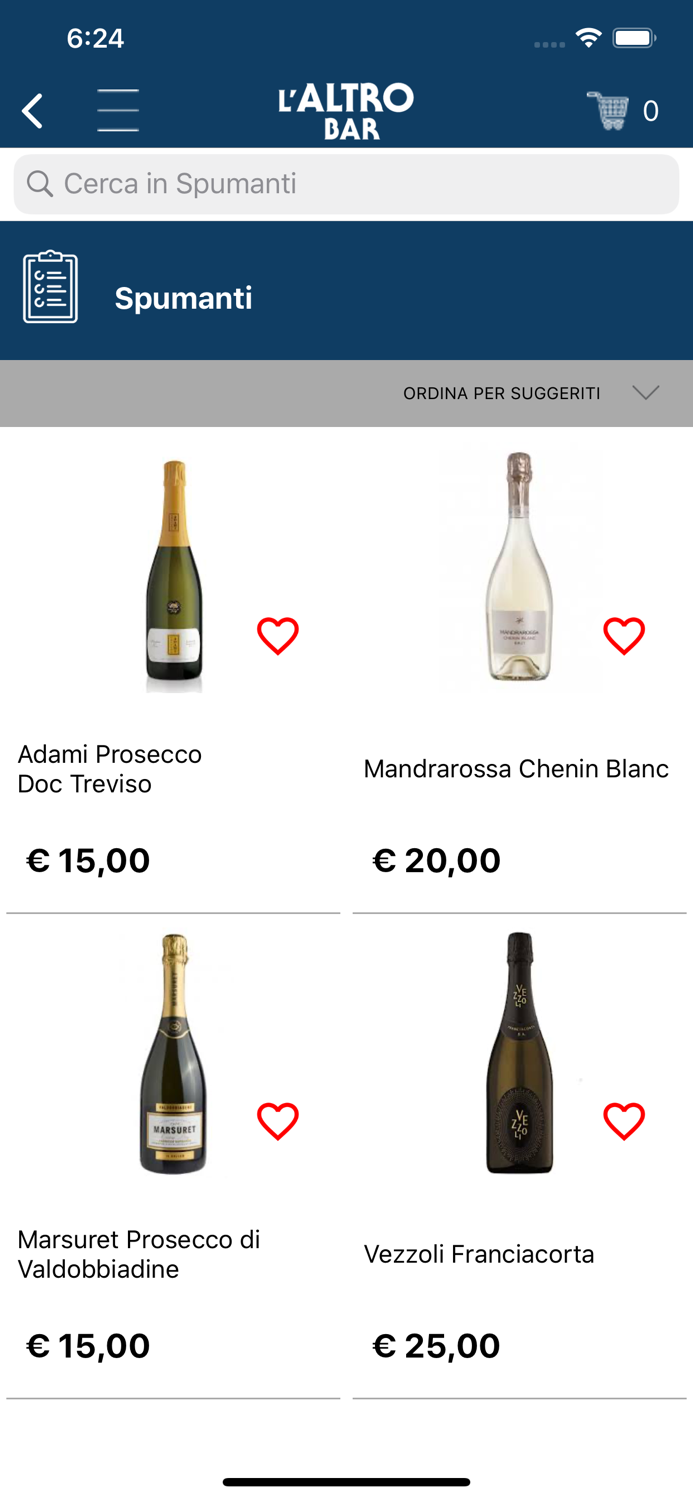
Task: Open the Marsuret Prosecco di Valdobbiadine title
Action: pos(139,1254)
